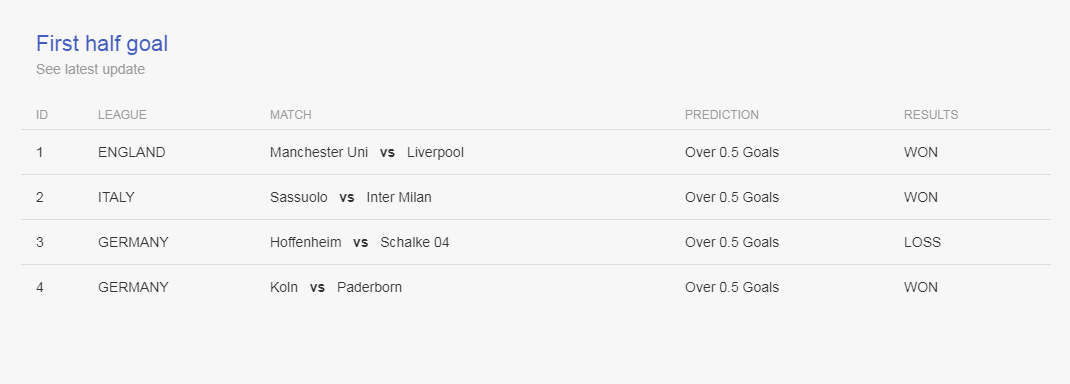This screenshot has width=1070, height=384.
Task: Click Liverpool team name
Action: tap(435, 152)
